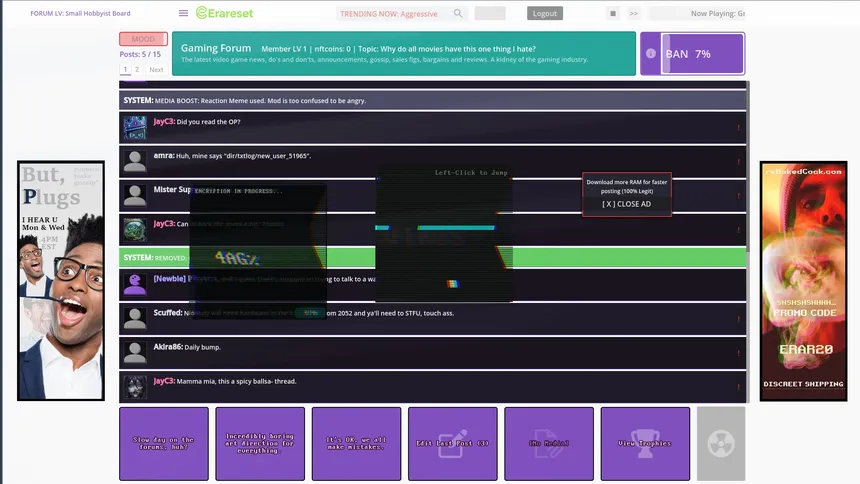Report the Scuffed post via exclamation icon
This screenshot has height=484, width=860.
tap(738, 319)
